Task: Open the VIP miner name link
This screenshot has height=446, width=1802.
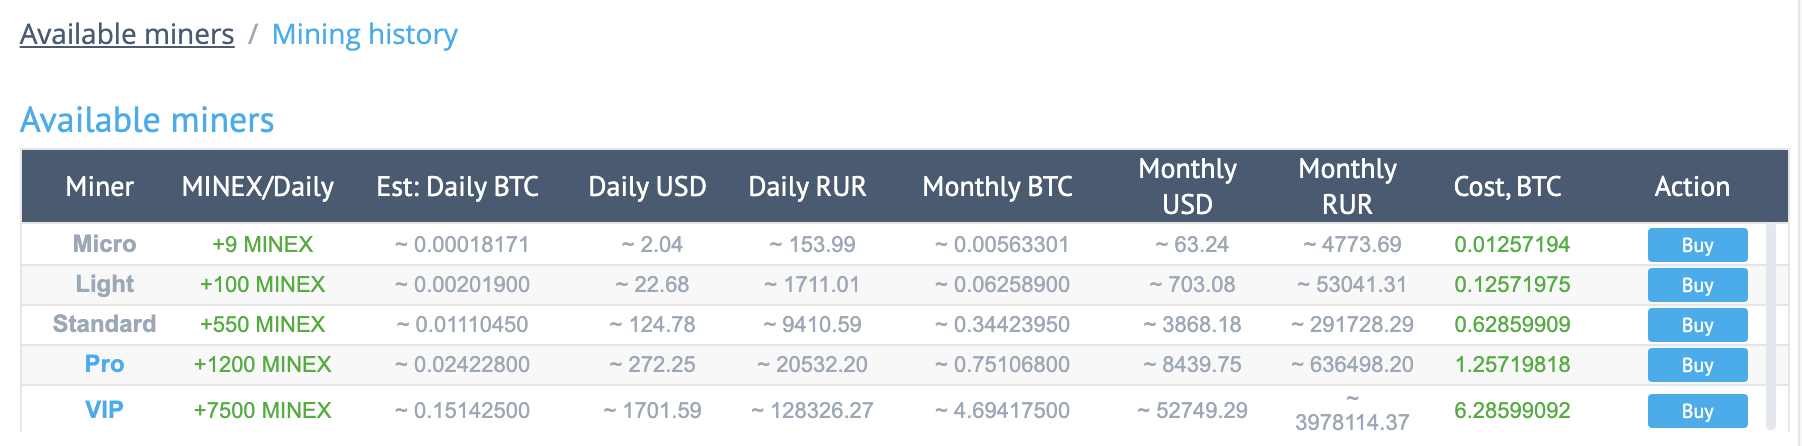Action: (x=104, y=410)
